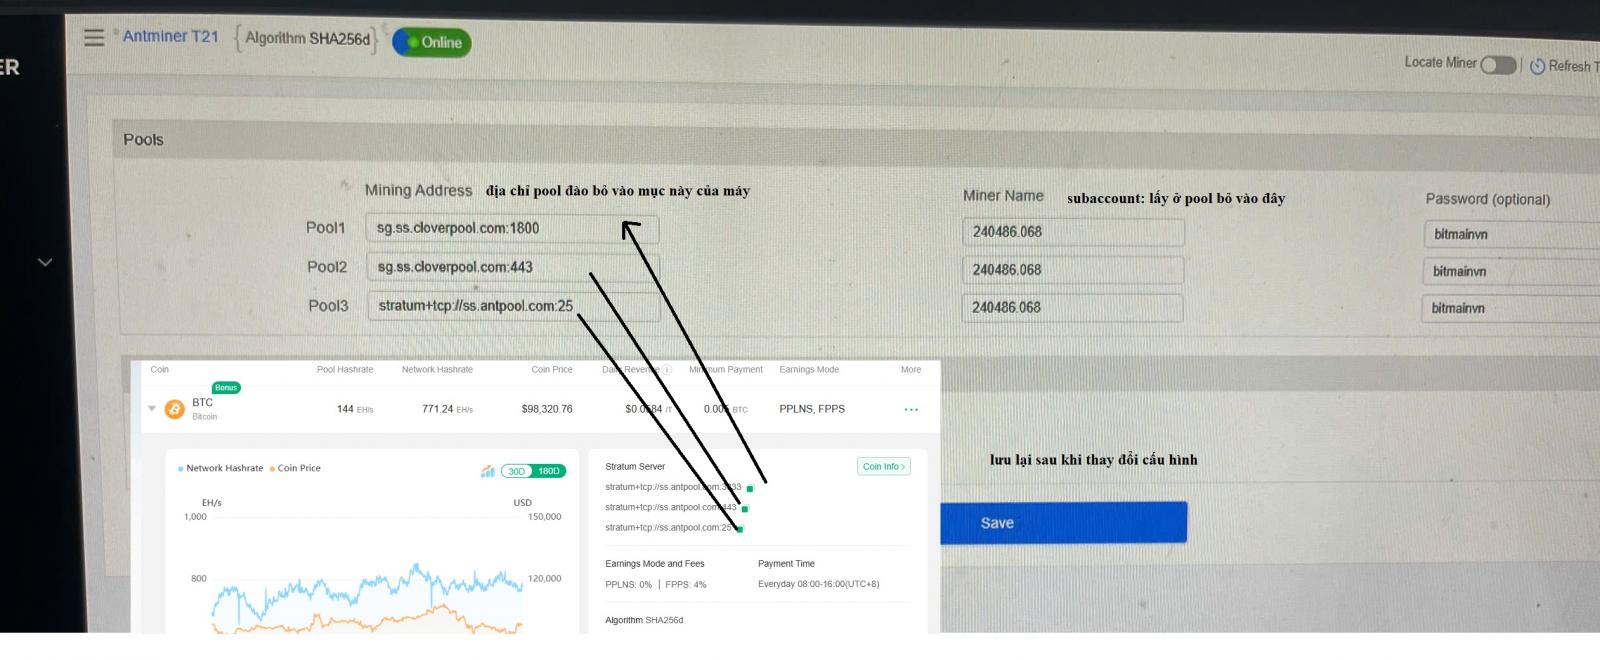The image size is (1600, 660).
Task: Click the Password (optional) column label
Action: click(x=1487, y=199)
